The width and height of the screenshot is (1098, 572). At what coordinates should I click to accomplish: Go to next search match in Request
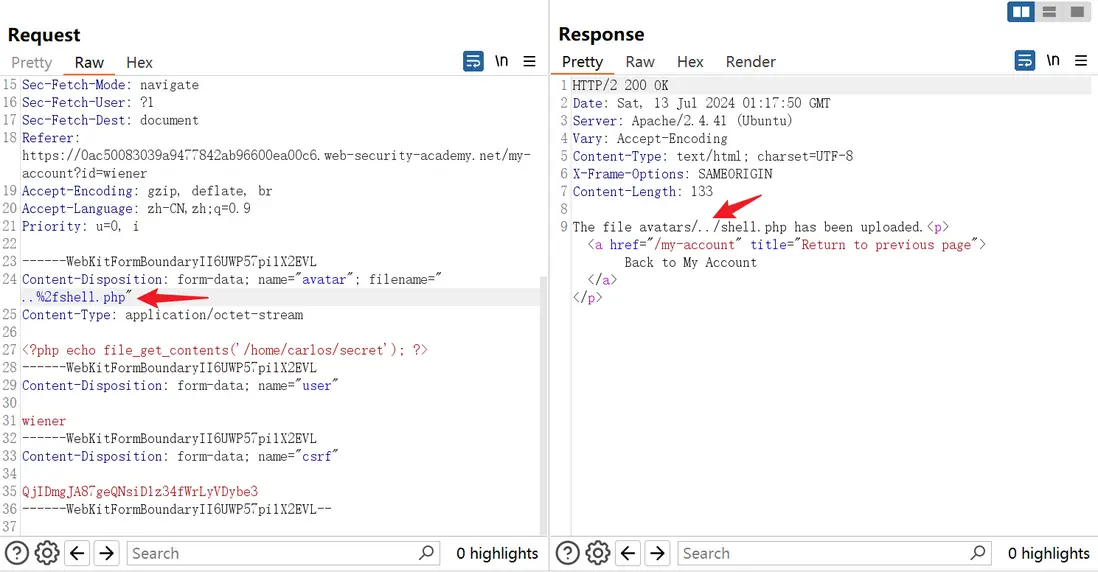pos(106,553)
